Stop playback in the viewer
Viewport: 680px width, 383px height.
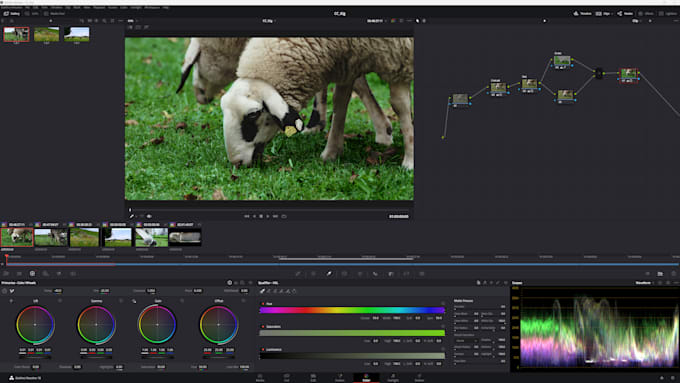[x=261, y=216]
